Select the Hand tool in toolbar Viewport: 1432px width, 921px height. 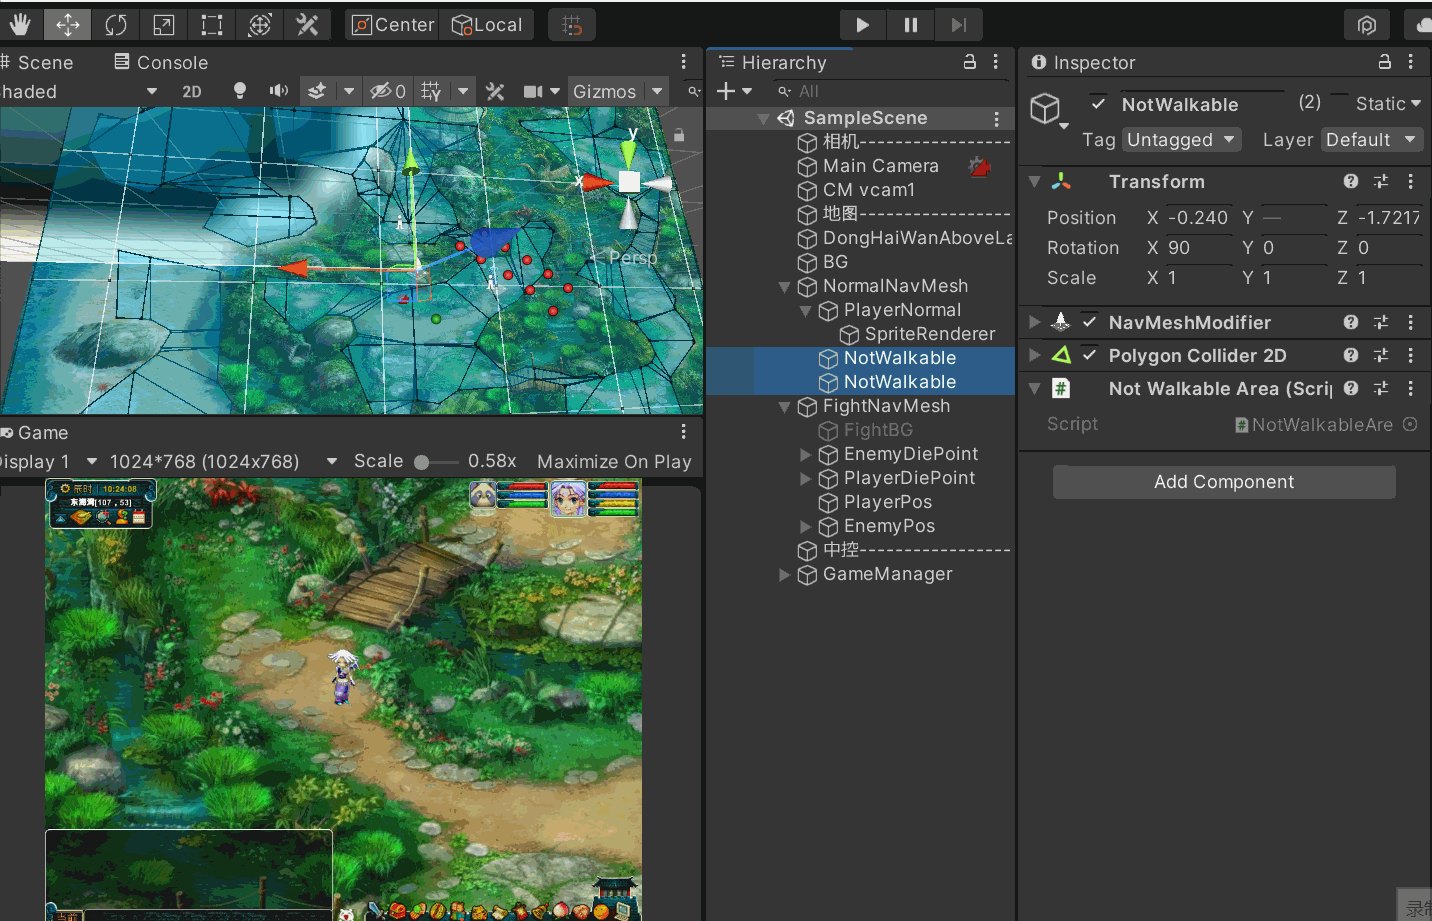(20, 24)
